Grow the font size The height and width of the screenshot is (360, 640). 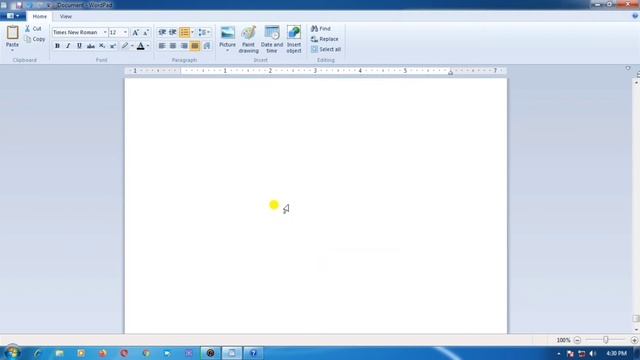pyautogui.click(x=135, y=32)
